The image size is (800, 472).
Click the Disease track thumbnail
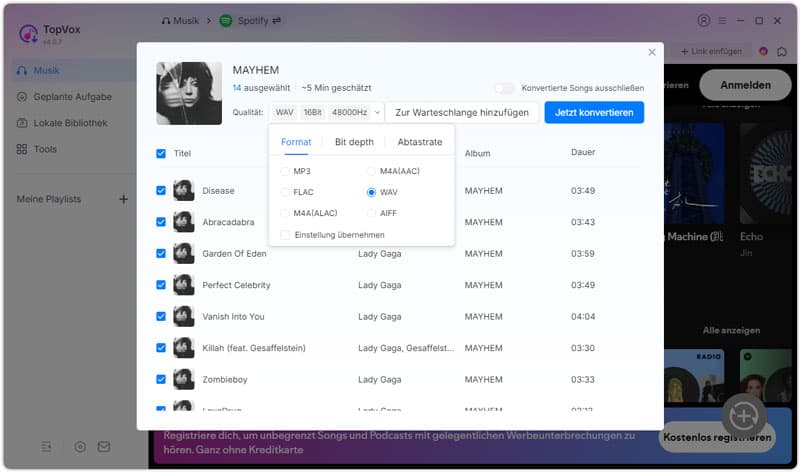[x=184, y=191]
